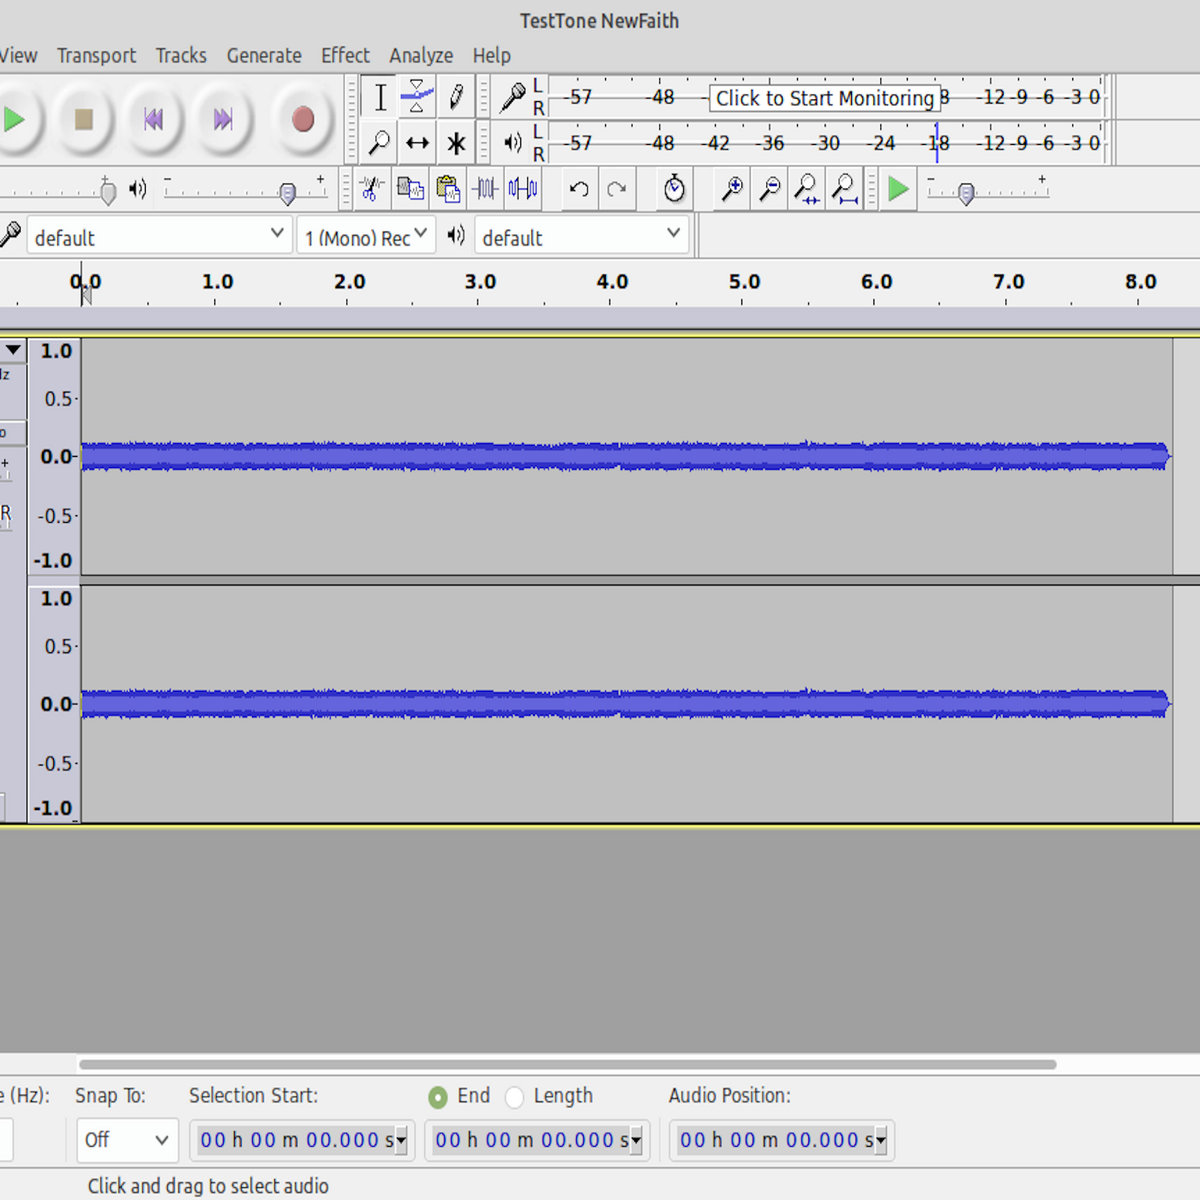Image resolution: width=1200 pixels, height=1200 pixels.
Task: Click to Start Monitoring on recording meter
Action: click(x=825, y=98)
